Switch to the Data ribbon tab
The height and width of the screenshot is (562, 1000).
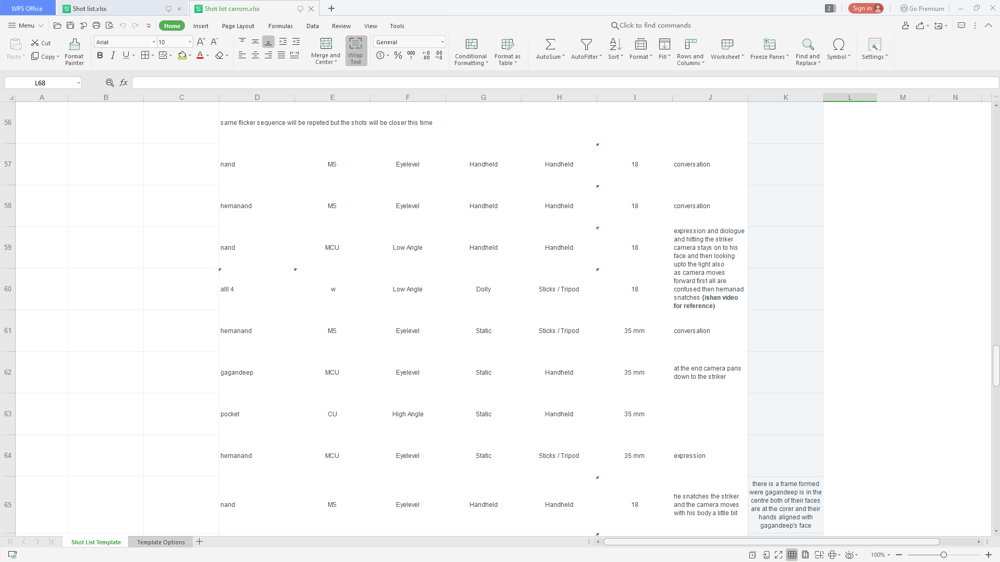tap(312, 26)
